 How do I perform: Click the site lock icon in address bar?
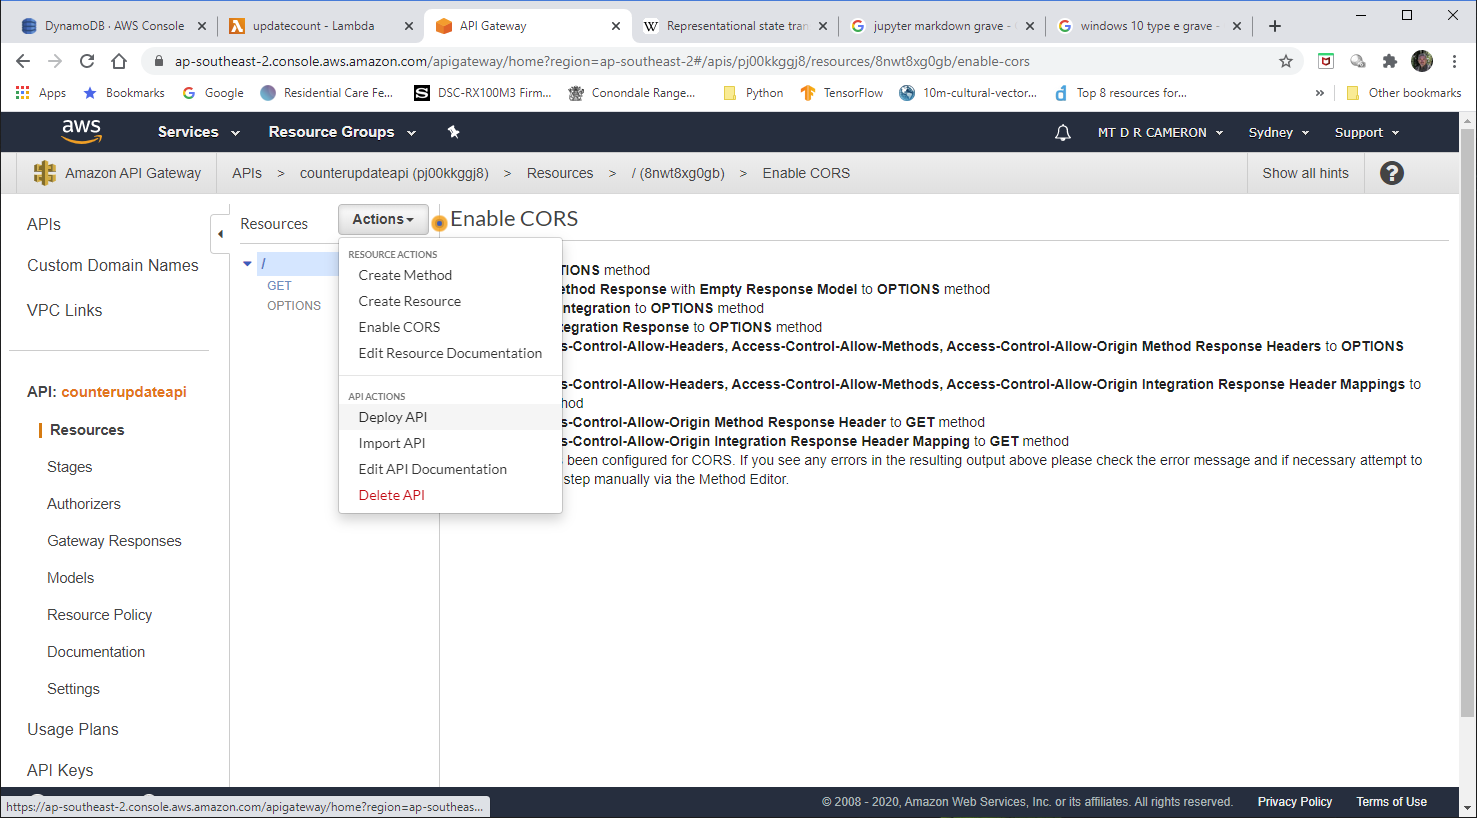(x=158, y=61)
